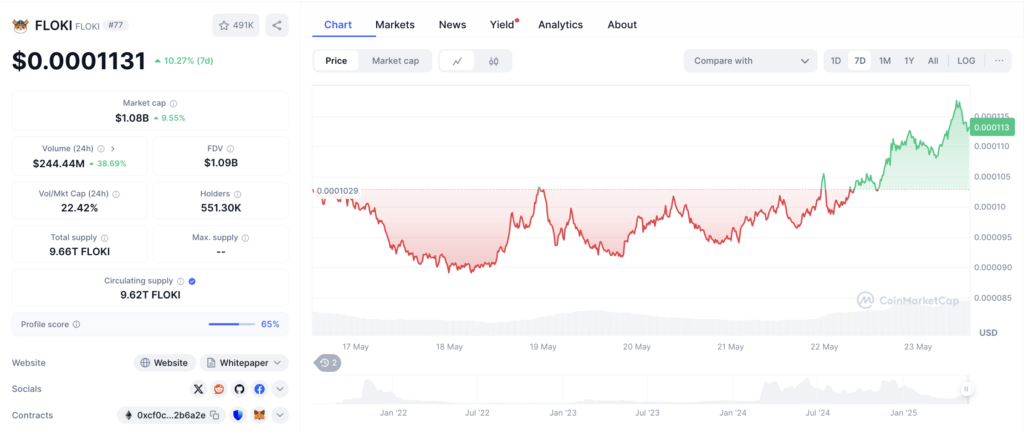
Task: Select the 1Y time range
Action: tap(909, 61)
